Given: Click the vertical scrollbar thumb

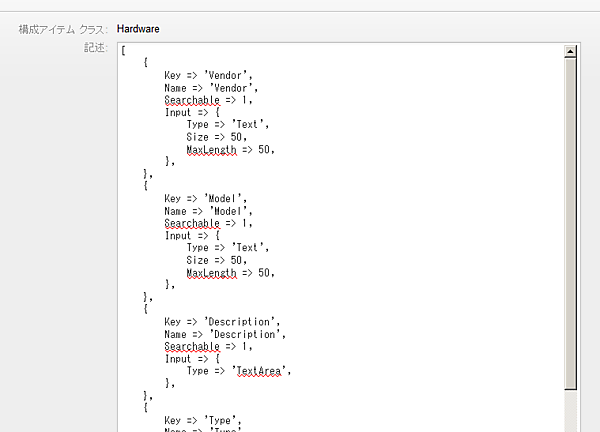Looking at the screenshot, I should click(x=570, y=220).
